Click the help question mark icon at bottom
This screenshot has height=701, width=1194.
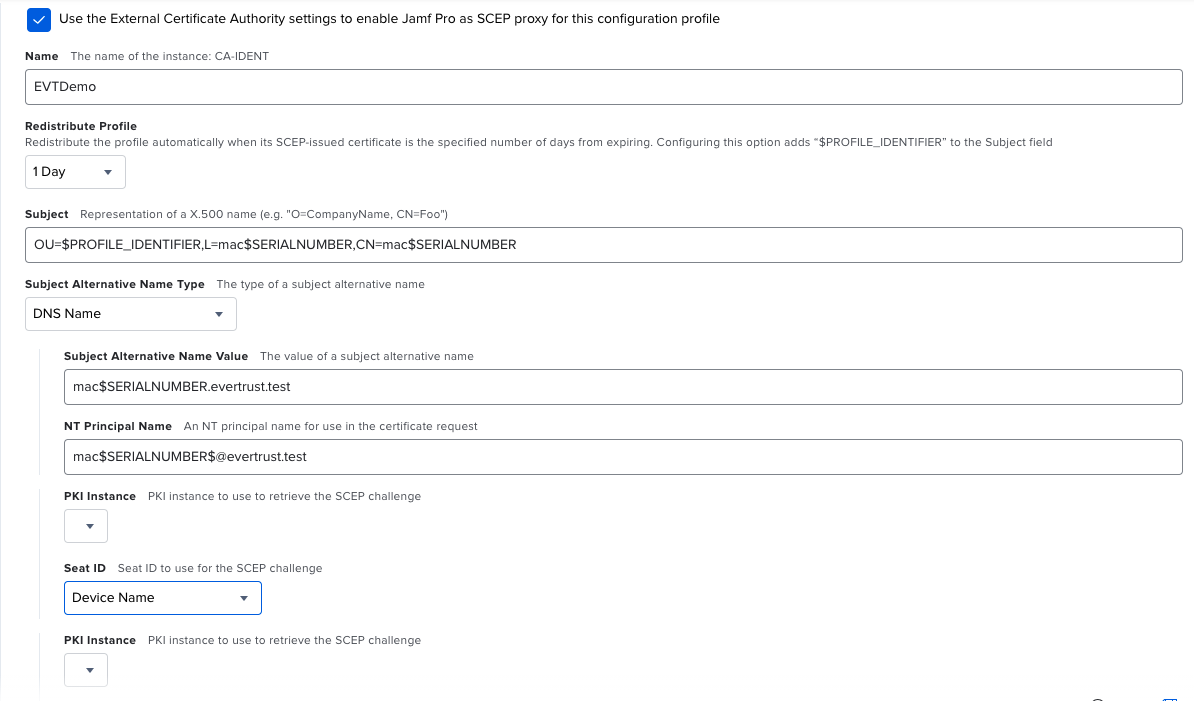(x=1096, y=698)
